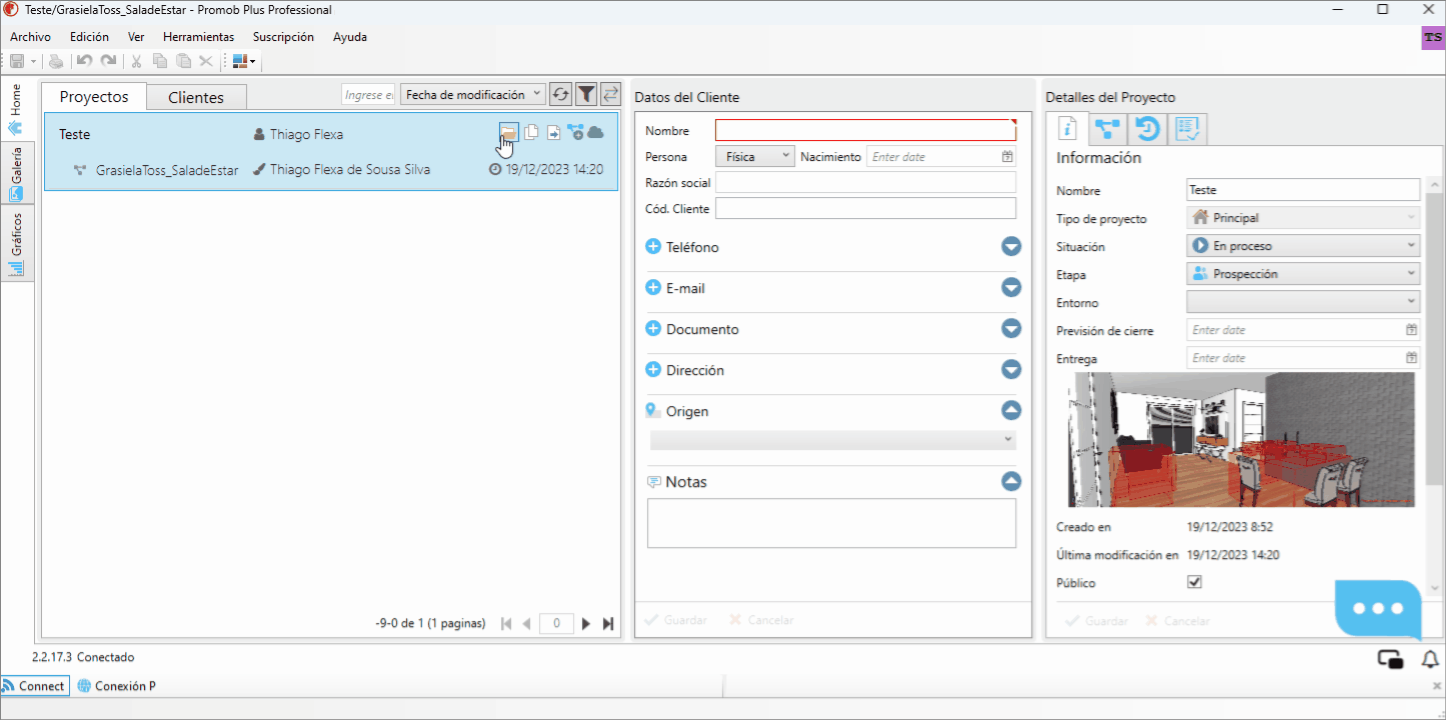Click the cloud icon on Teste project

595,132
